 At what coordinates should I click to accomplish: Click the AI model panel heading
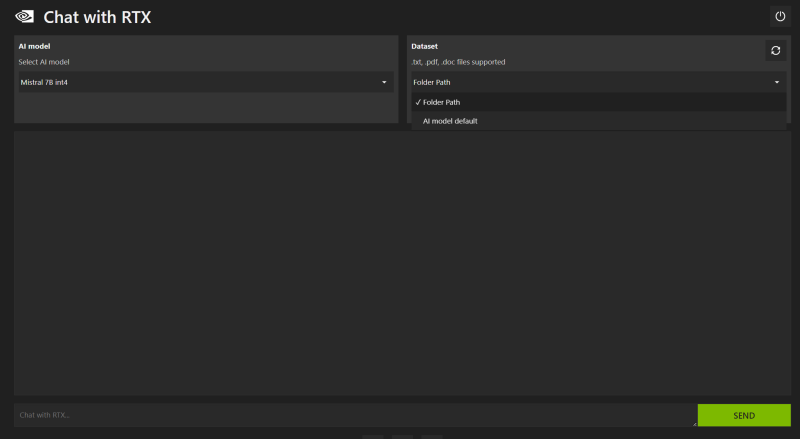(x=34, y=46)
